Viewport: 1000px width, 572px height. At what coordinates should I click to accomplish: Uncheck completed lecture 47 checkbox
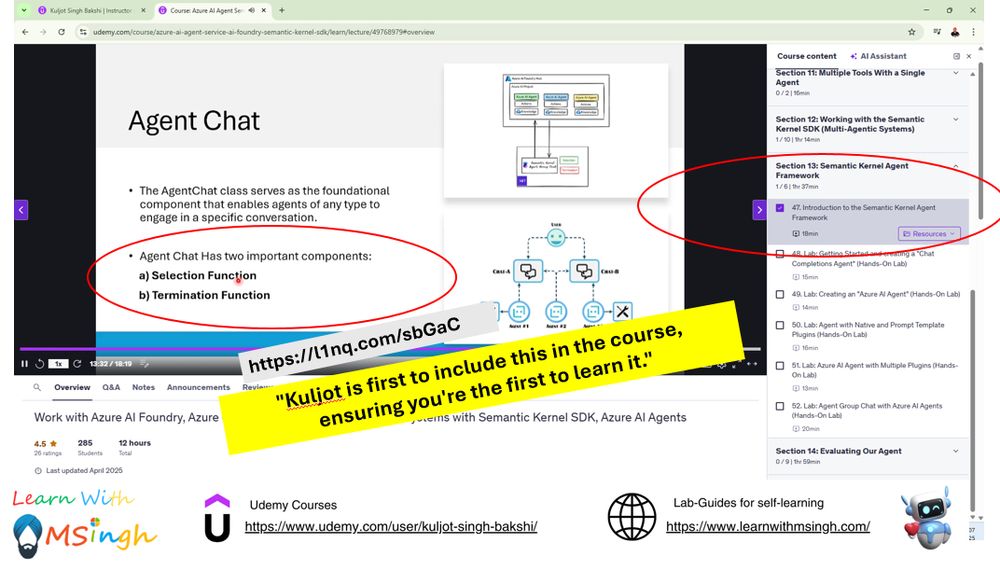[x=779, y=208]
